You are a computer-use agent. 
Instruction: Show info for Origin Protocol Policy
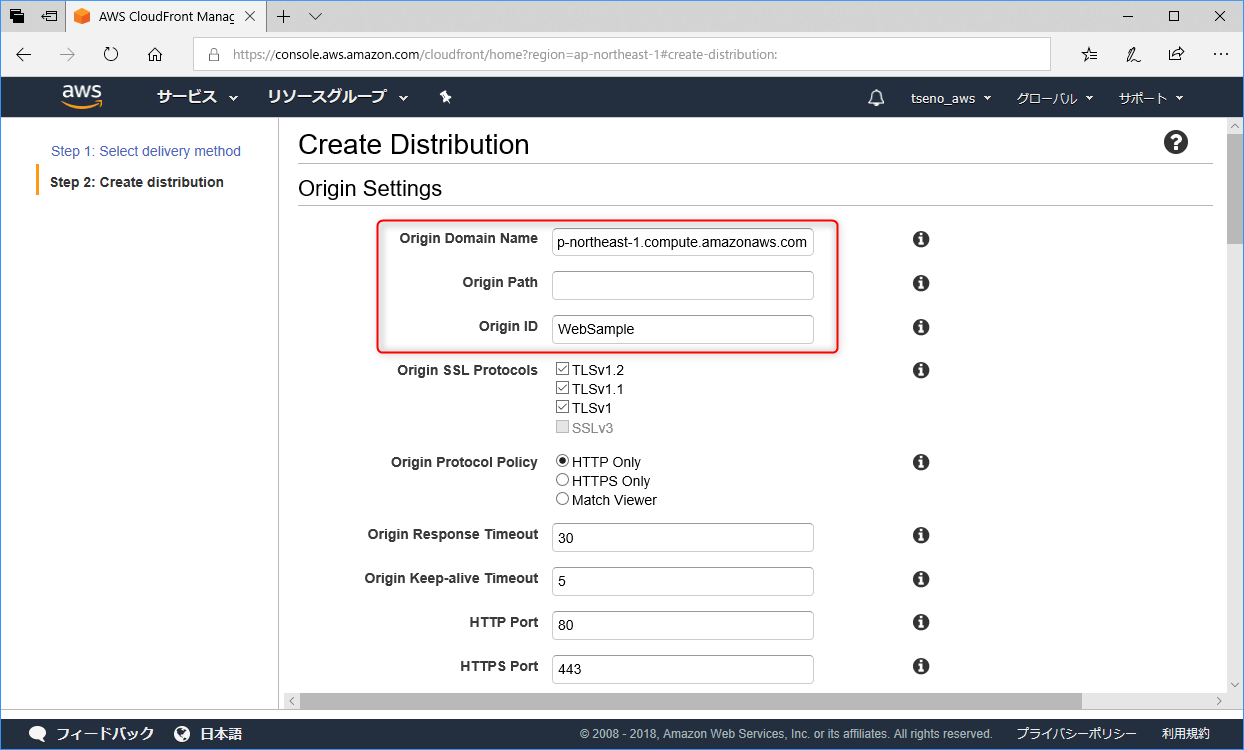click(921, 462)
